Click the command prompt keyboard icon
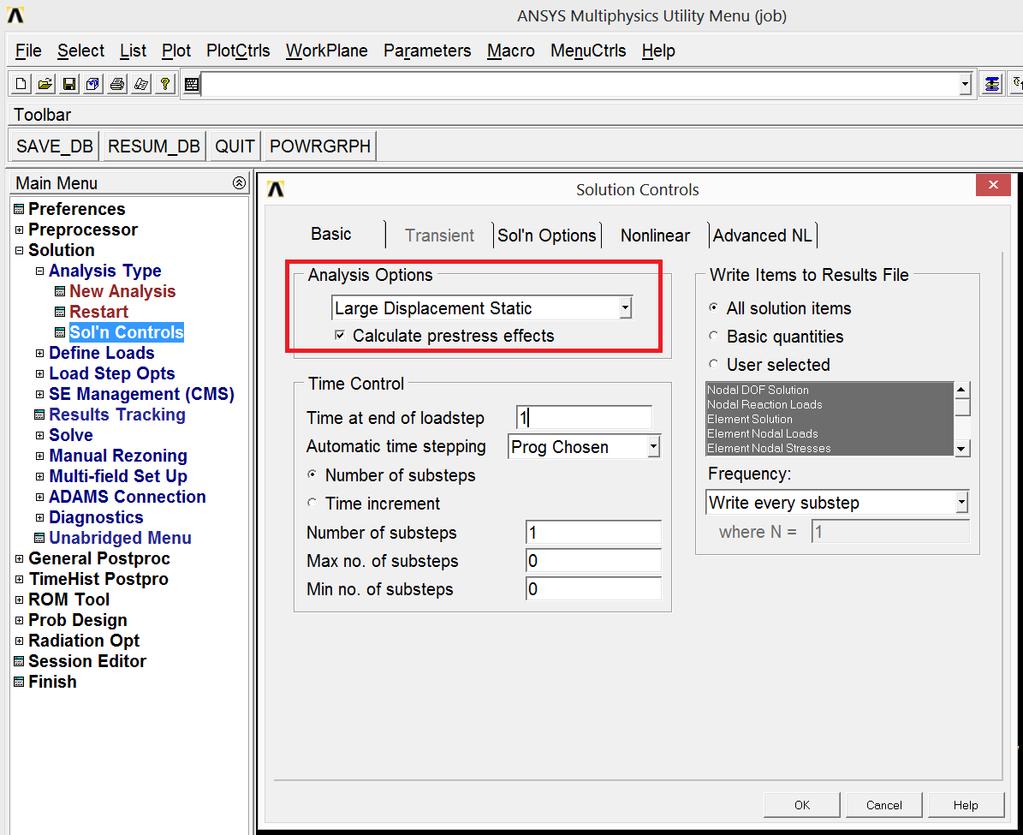 [x=192, y=85]
